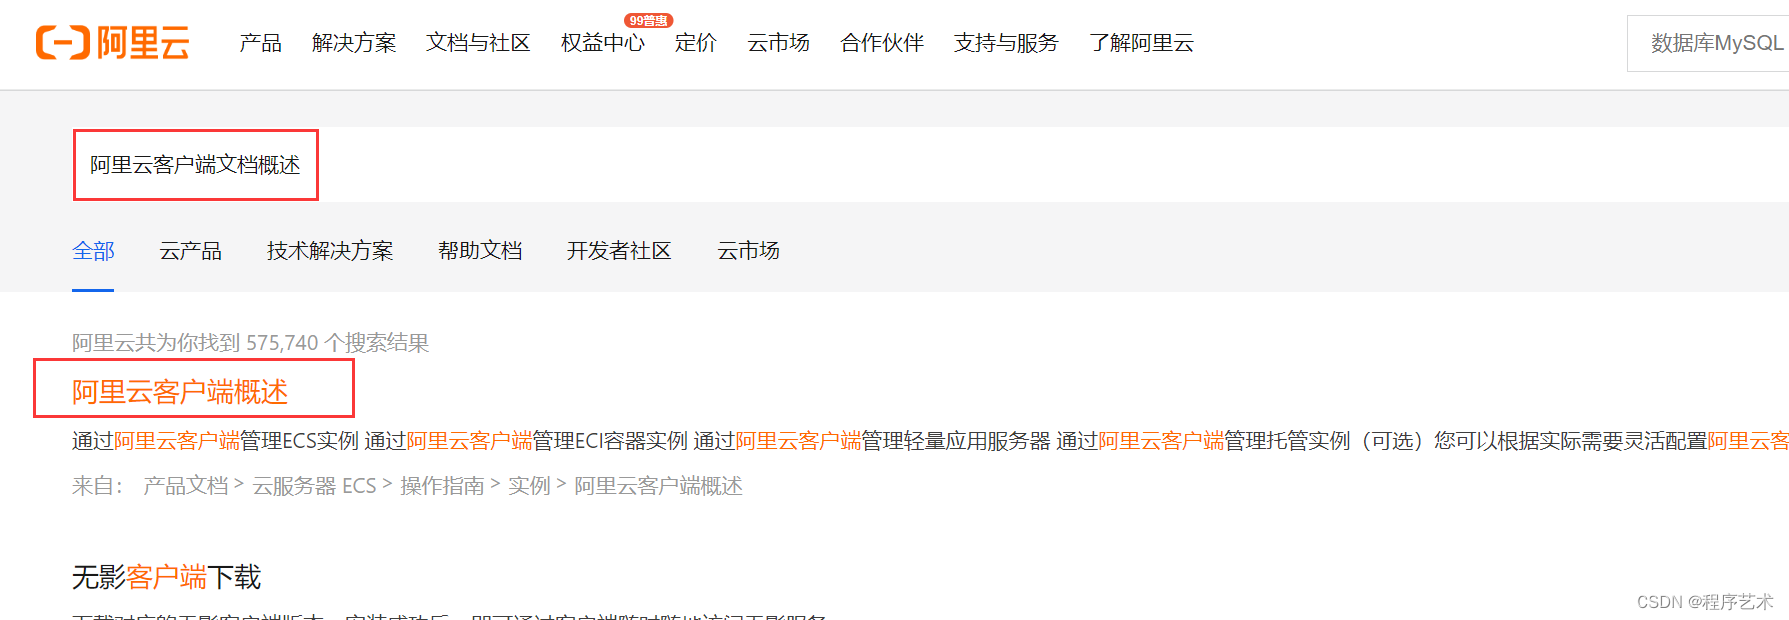Open the 无影客户端下载 search result
The image size is (1789, 620).
pyautogui.click(x=166, y=577)
